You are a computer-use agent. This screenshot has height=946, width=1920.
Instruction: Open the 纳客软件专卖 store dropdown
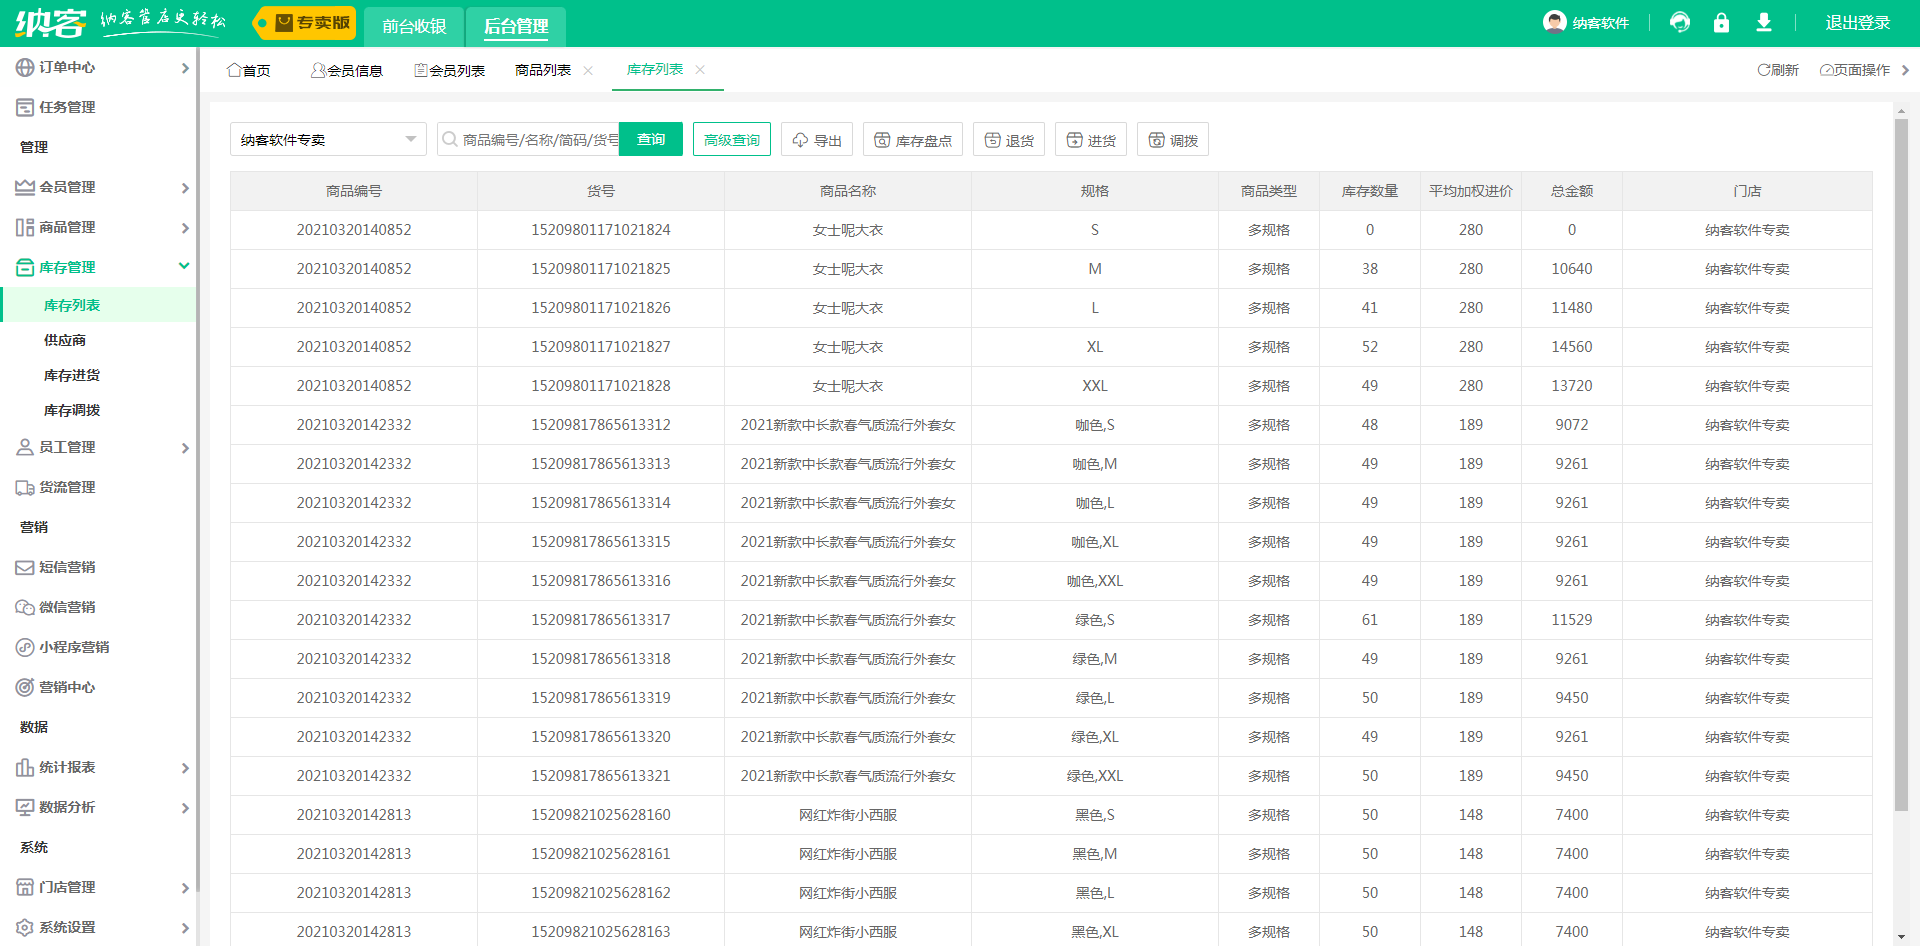pyautogui.click(x=328, y=140)
